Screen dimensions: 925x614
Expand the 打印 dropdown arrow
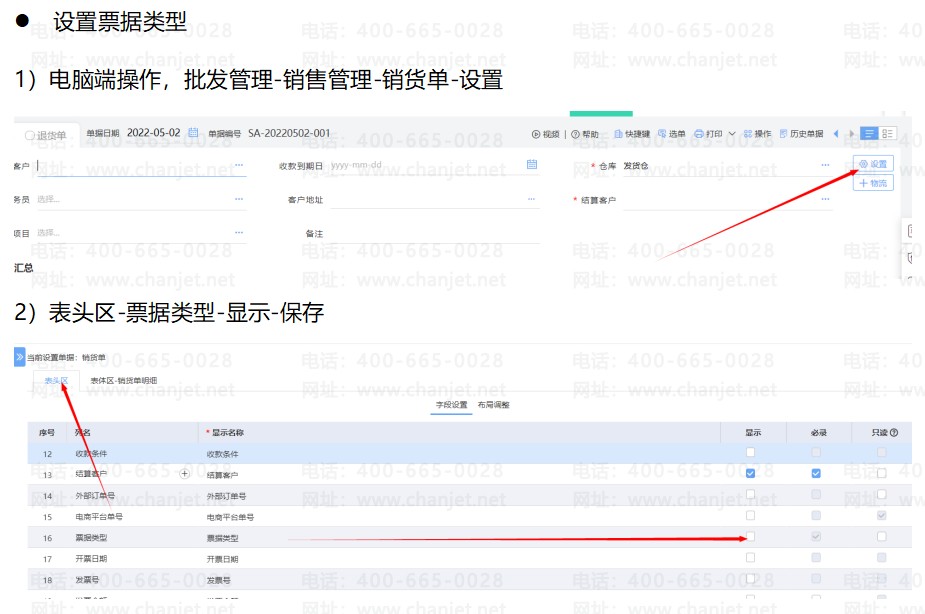click(732, 134)
